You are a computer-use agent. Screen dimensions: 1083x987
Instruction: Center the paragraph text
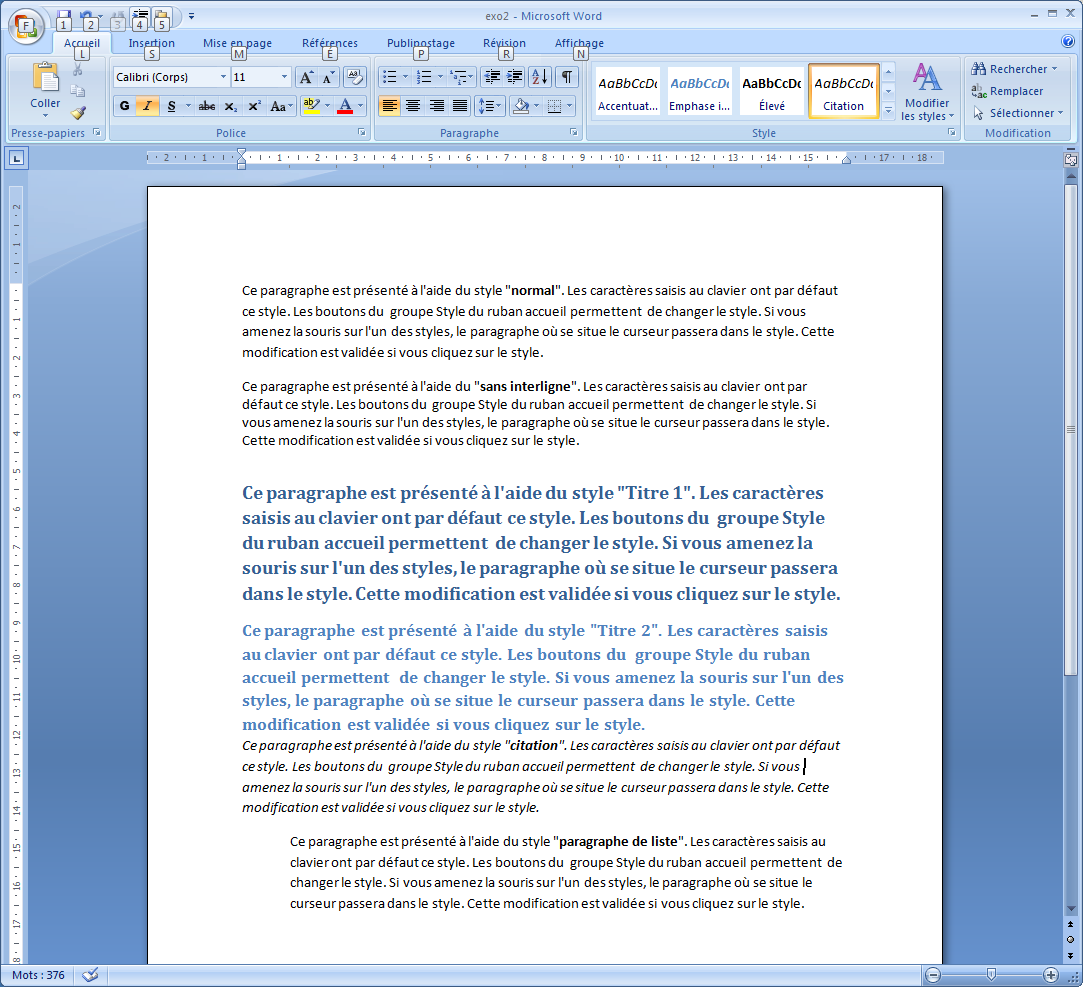coord(413,106)
